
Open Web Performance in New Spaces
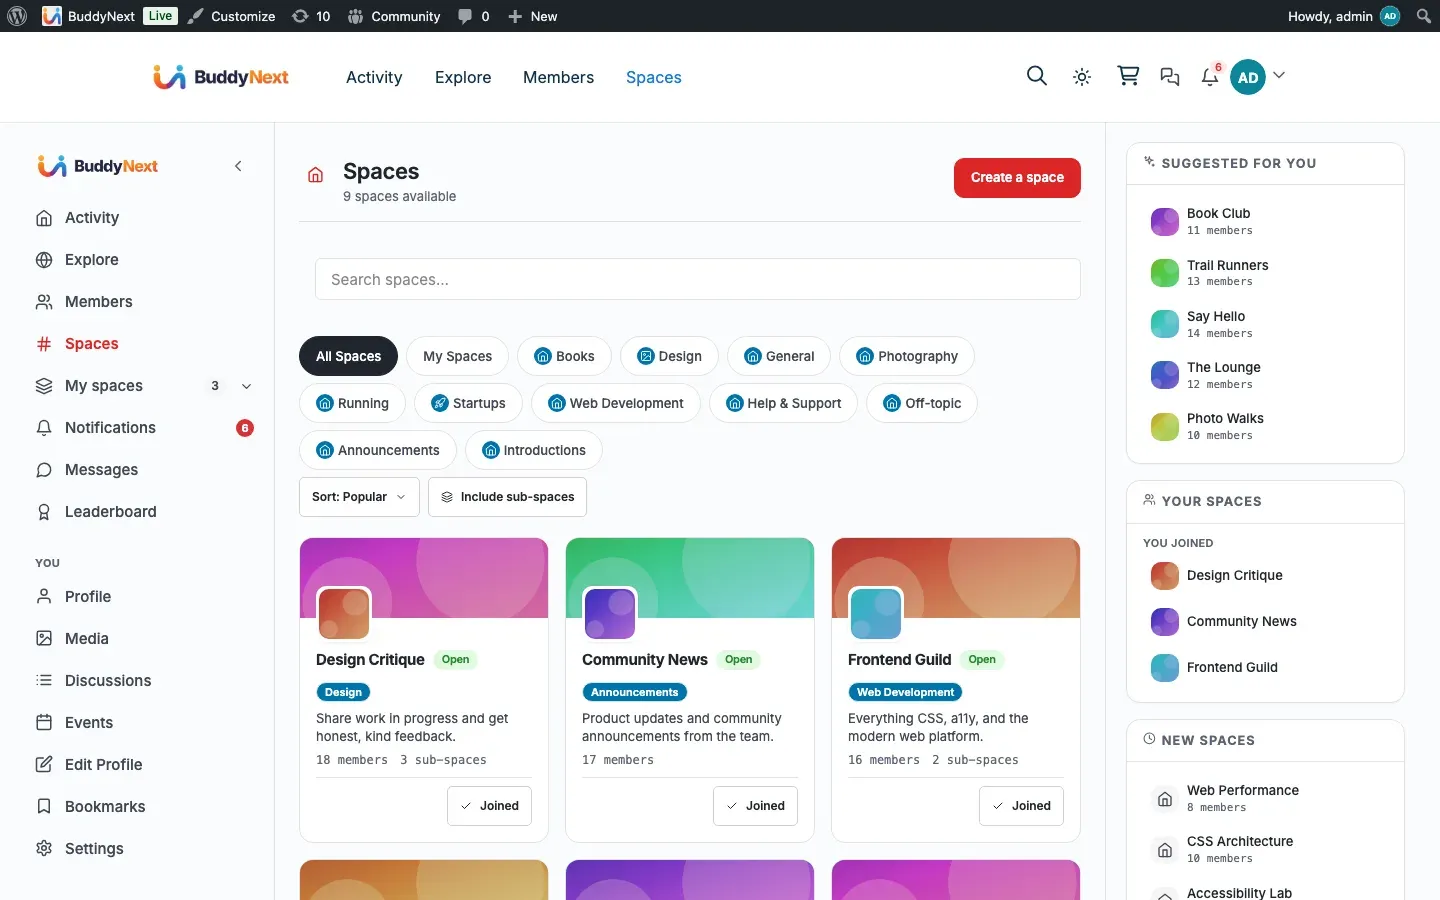click(x=1265, y=798)
